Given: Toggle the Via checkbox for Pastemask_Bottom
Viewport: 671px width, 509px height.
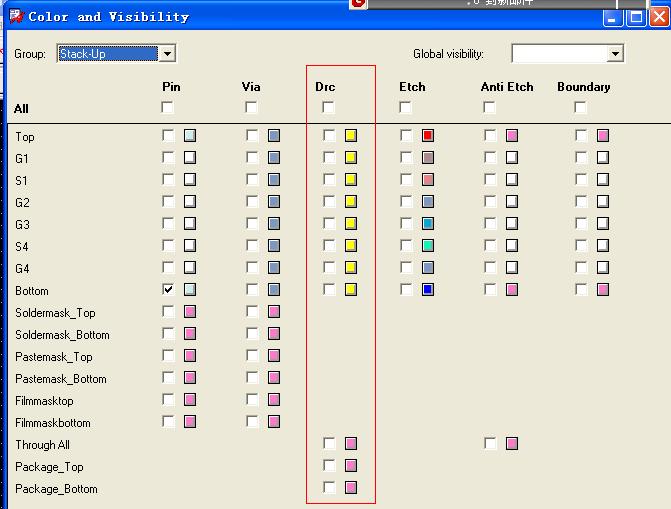Looking at the screenshot, I should coord(252,378).
